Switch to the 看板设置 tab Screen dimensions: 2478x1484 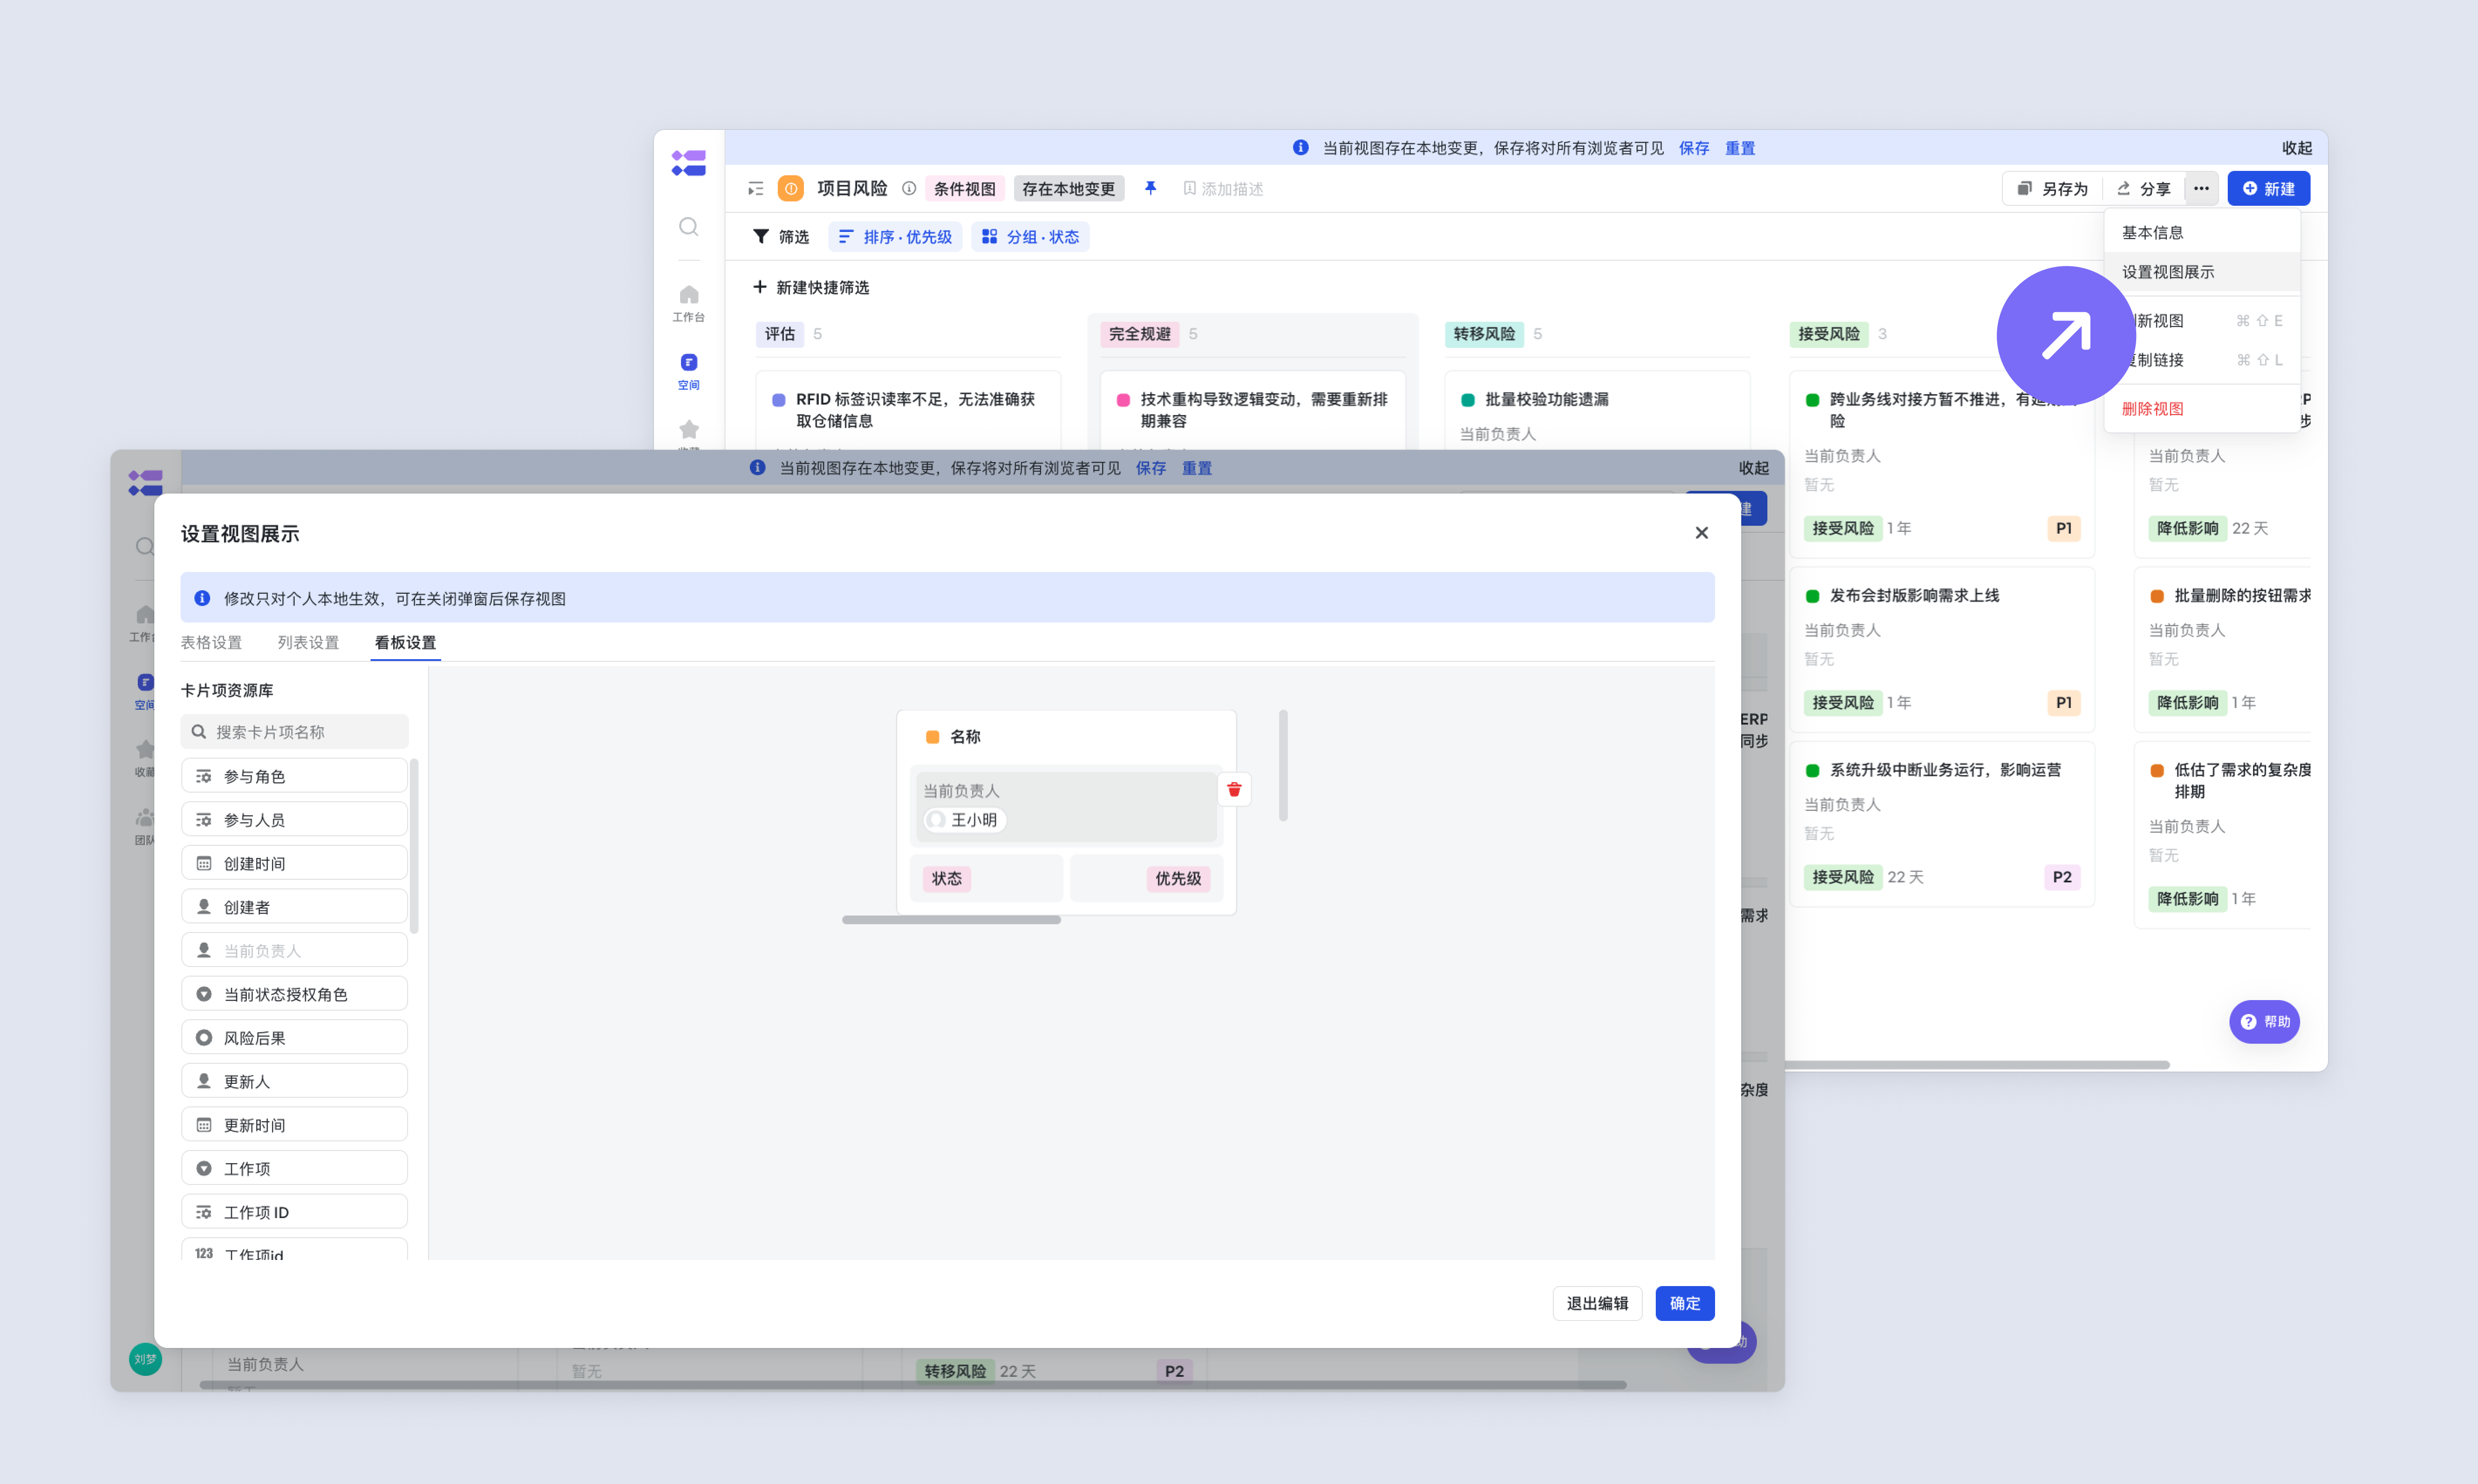tap(405, 642)
